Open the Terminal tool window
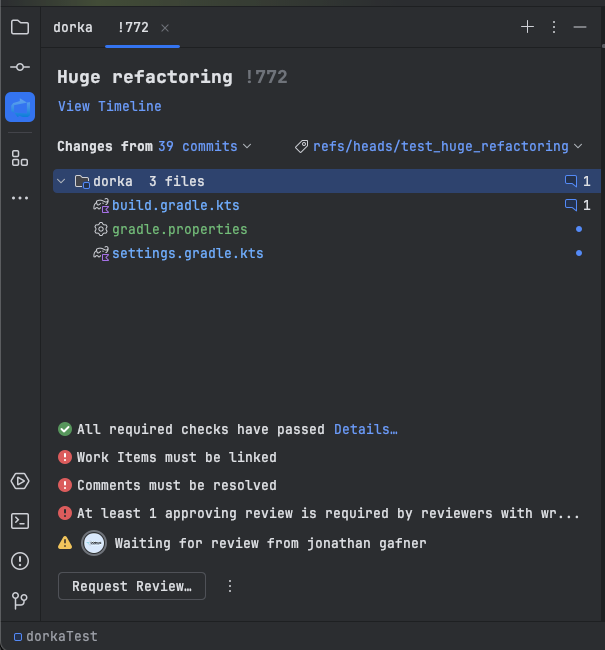Screen dimensions: 605x650 (x=20, y=521)
